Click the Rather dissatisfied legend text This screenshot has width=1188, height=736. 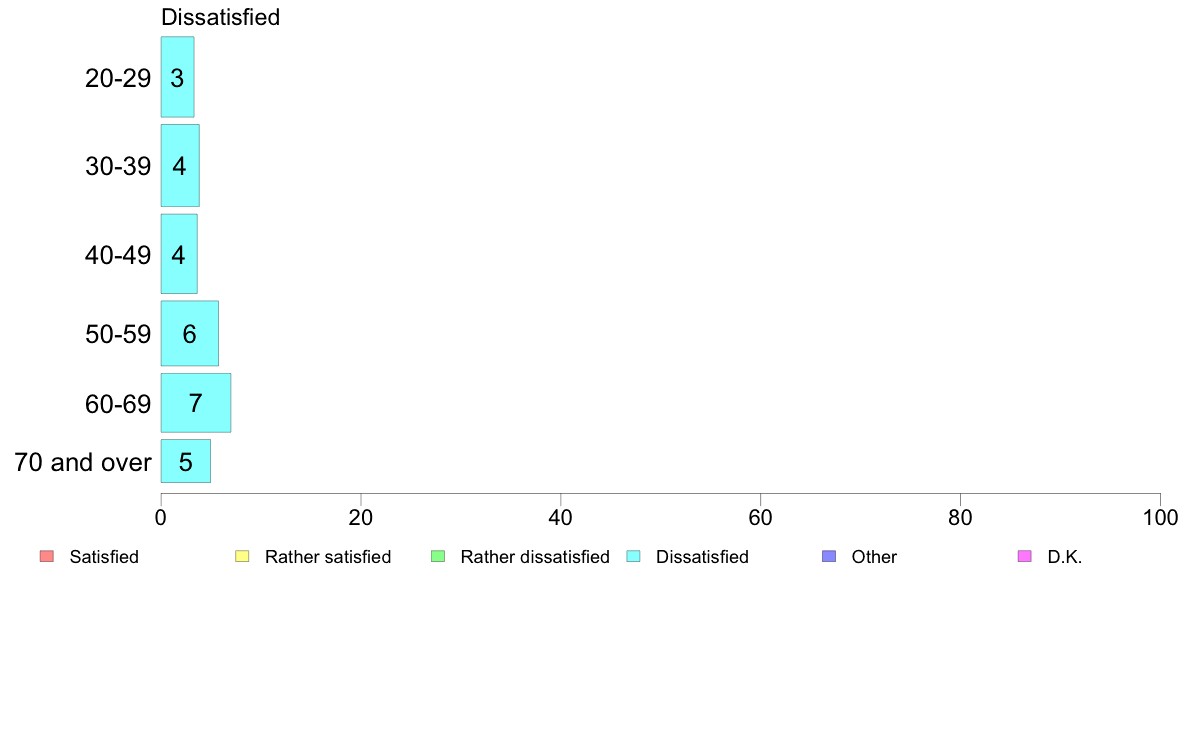click(535, 557)
